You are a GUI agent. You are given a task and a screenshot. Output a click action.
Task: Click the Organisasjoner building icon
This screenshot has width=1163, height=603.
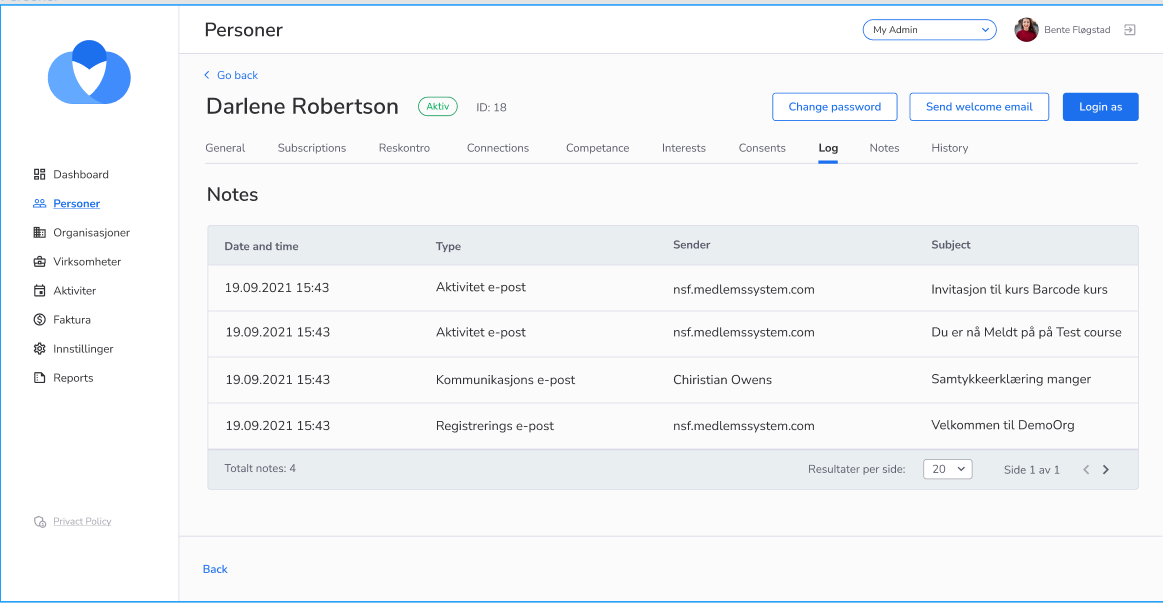click(39, 232)
